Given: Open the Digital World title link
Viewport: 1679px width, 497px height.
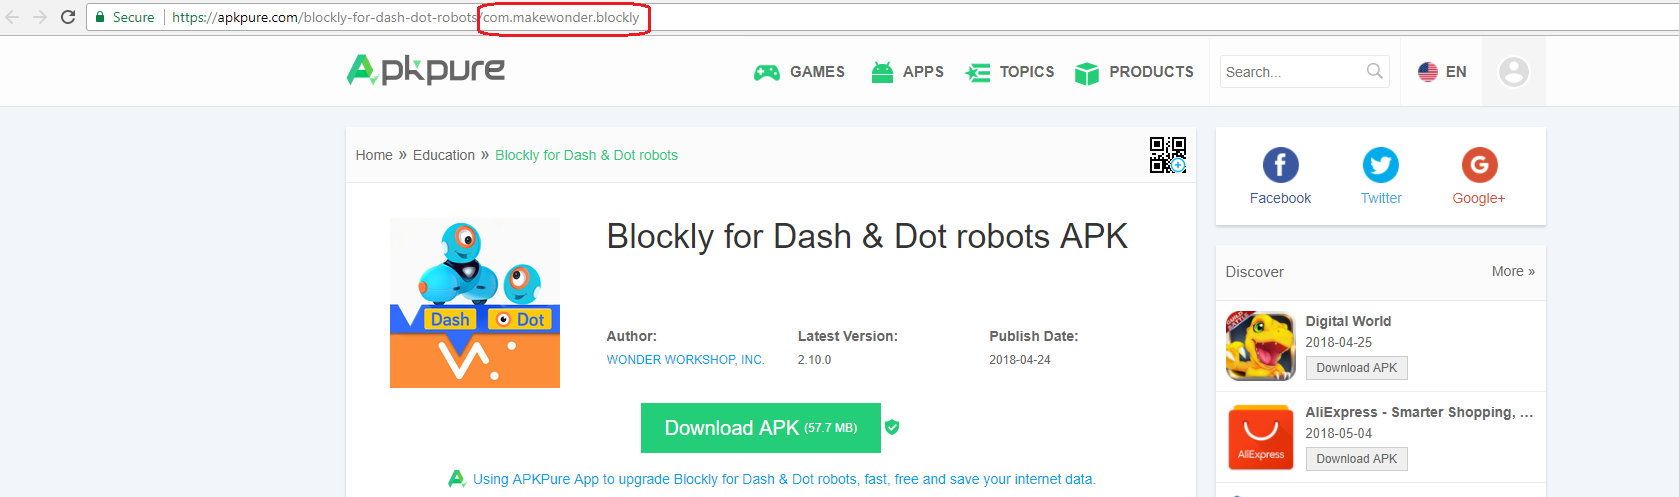Looking at the screenshot, I should [x=1348, y=321].
